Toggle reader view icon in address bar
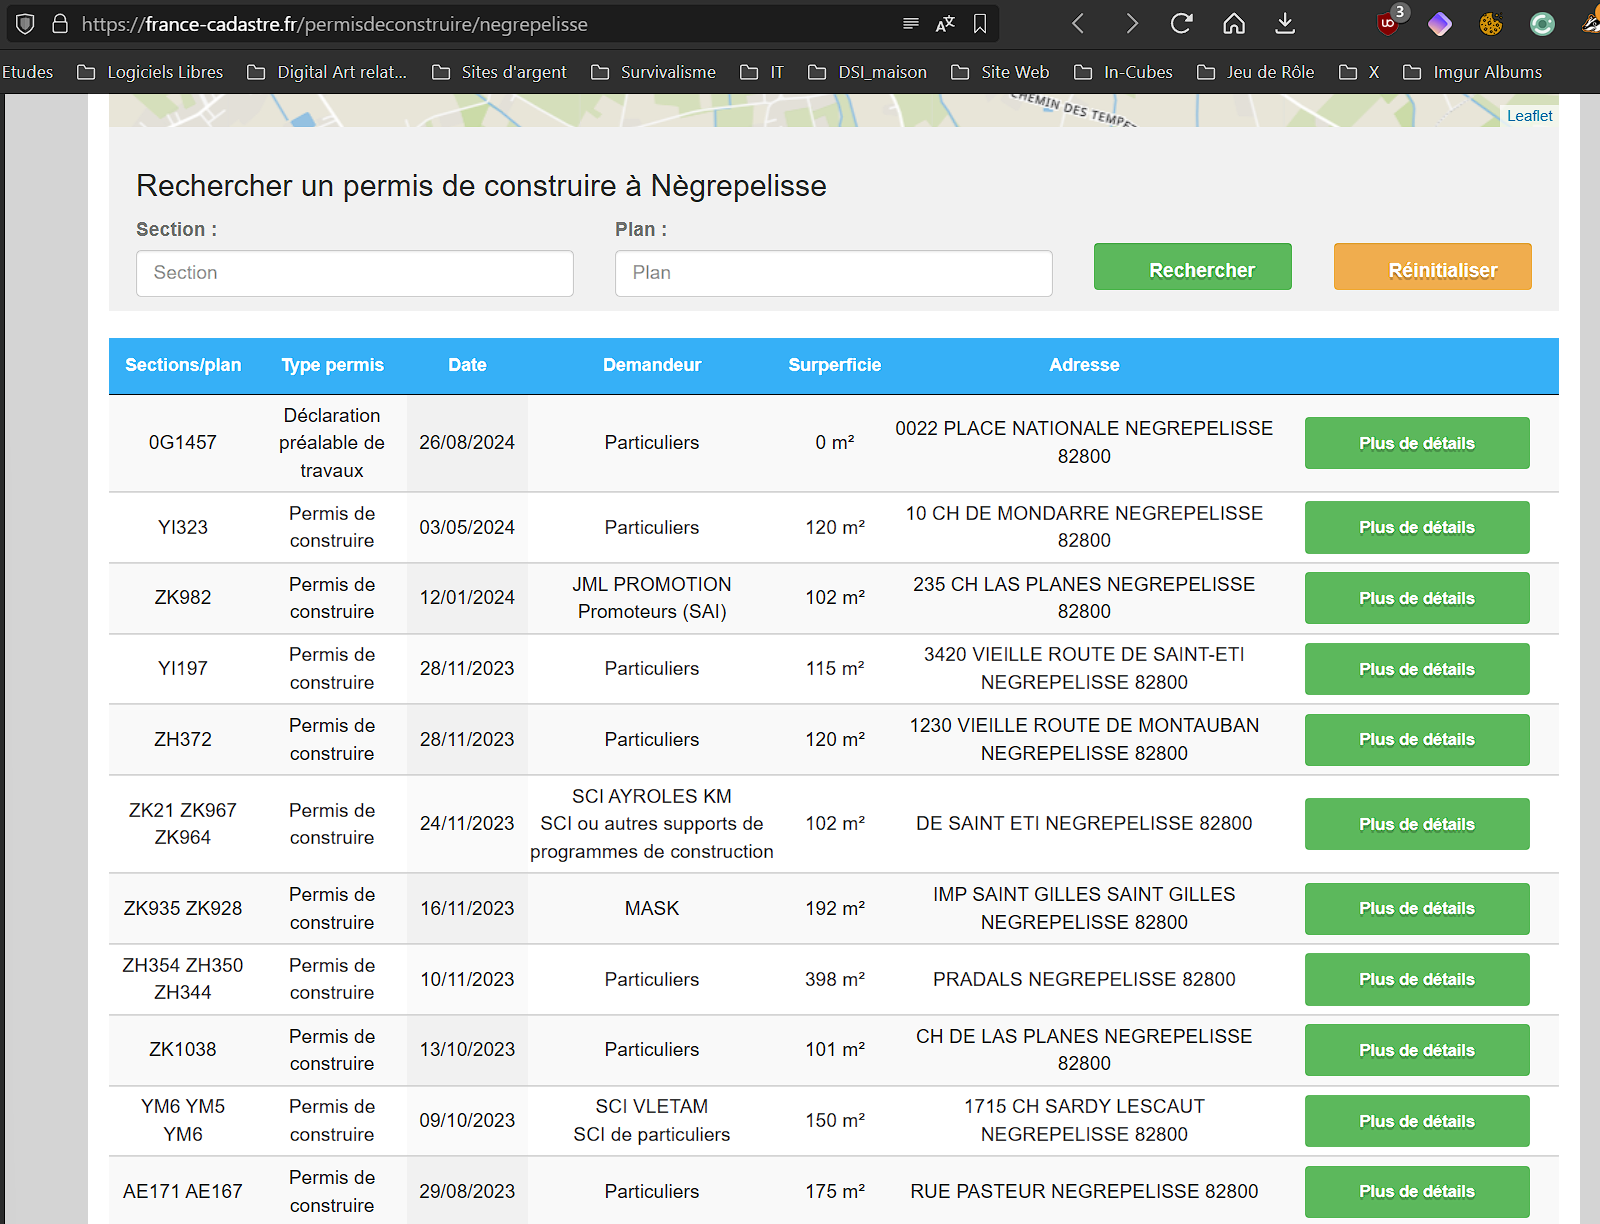 click(910, 24)
